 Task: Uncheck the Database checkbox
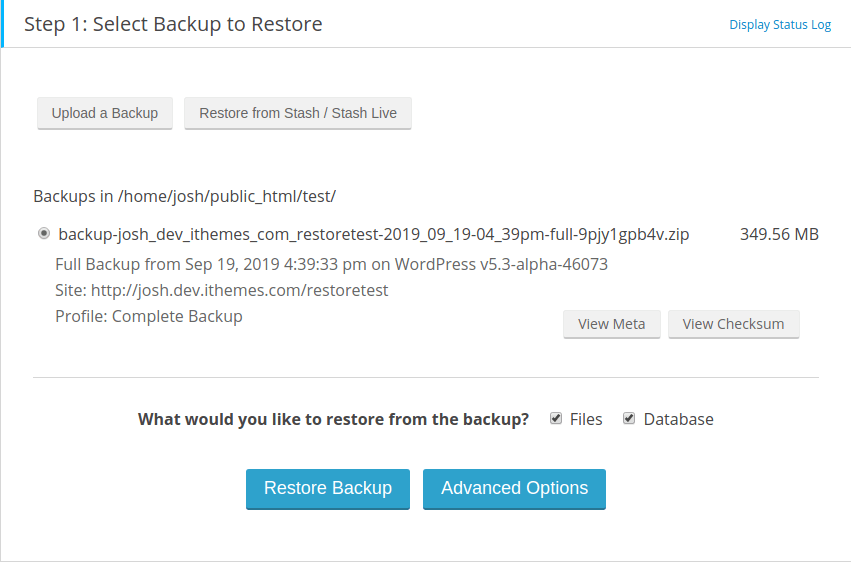click(629, 418)
